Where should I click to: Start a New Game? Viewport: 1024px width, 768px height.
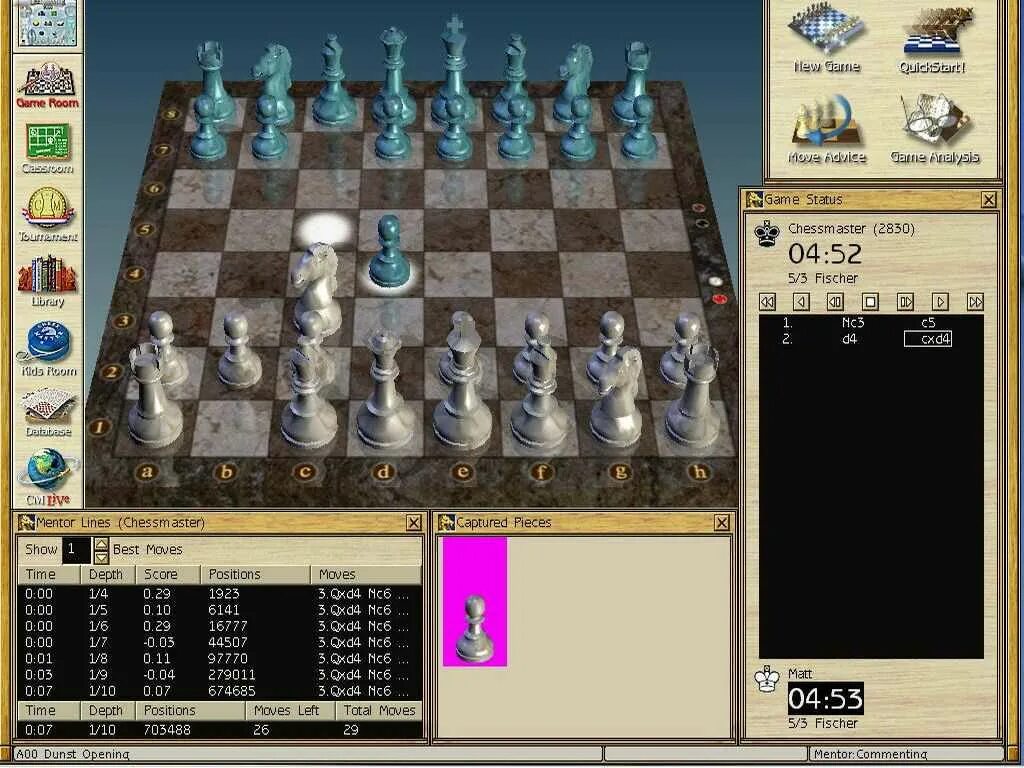point(826,40)
